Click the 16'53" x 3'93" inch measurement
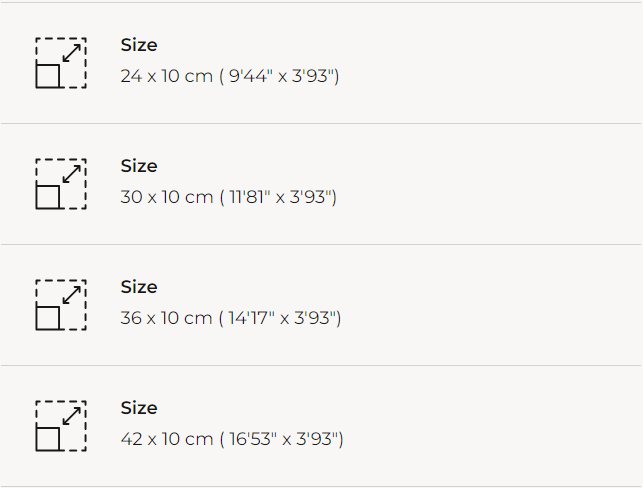 pos(284,439)
